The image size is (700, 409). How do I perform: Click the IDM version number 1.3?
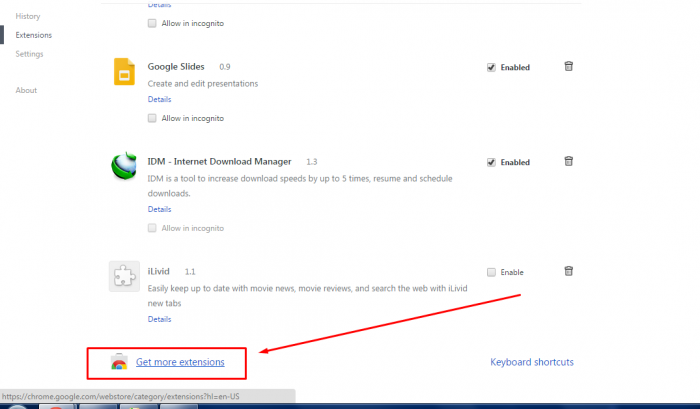tap(312, 162)
